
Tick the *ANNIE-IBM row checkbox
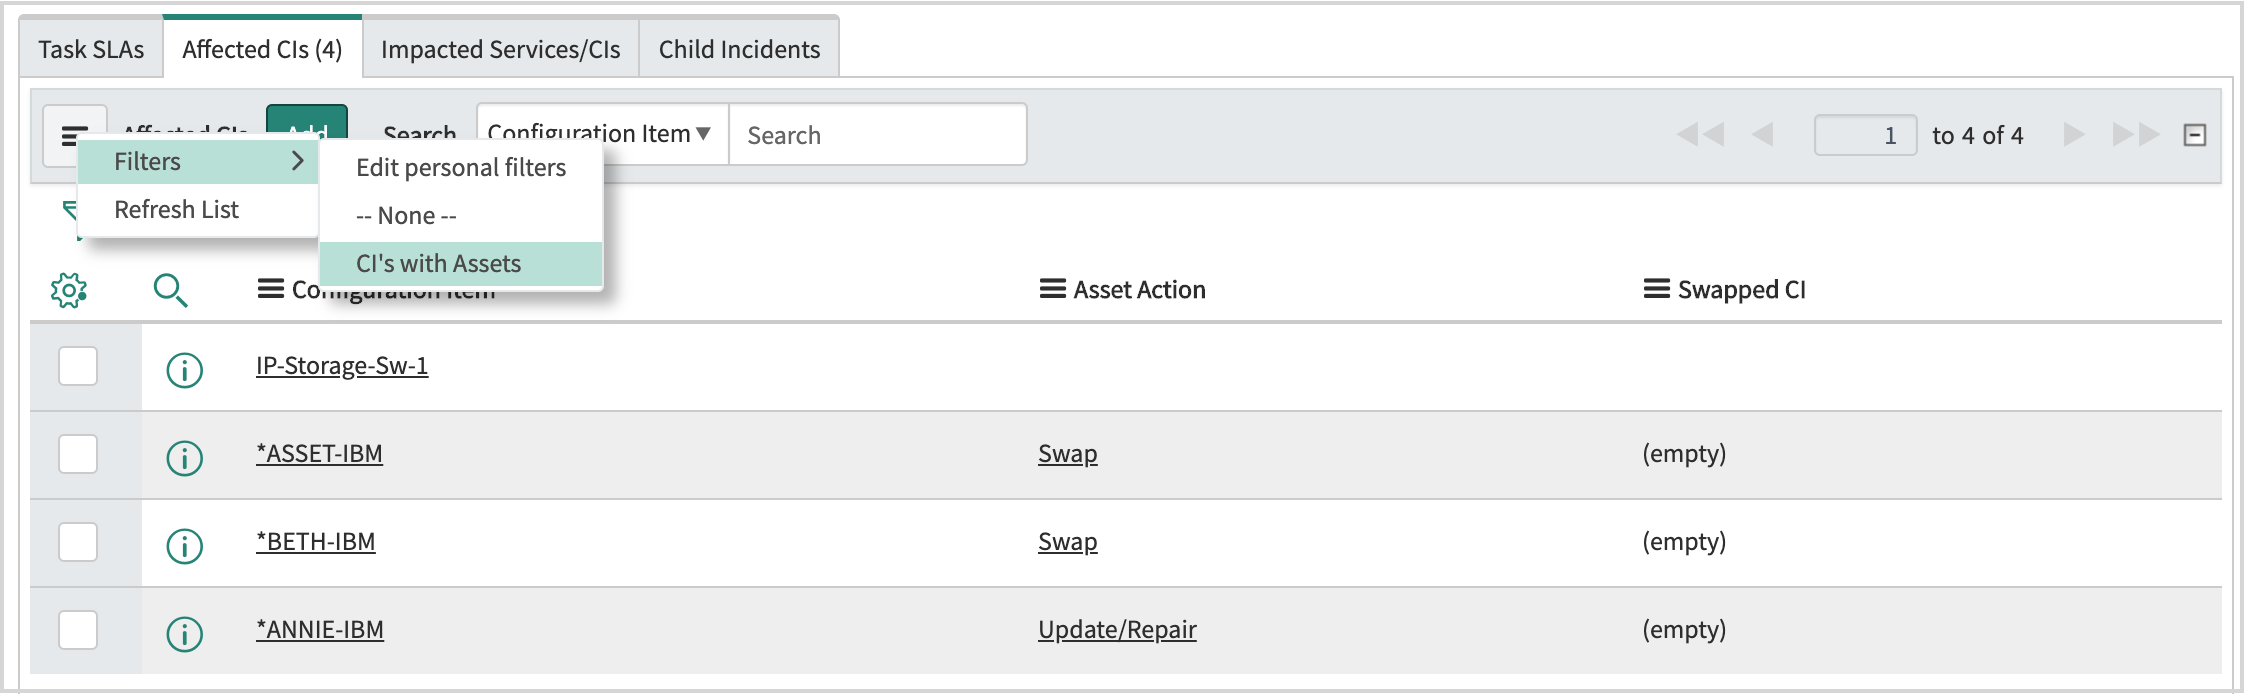(x=78, y=630)
